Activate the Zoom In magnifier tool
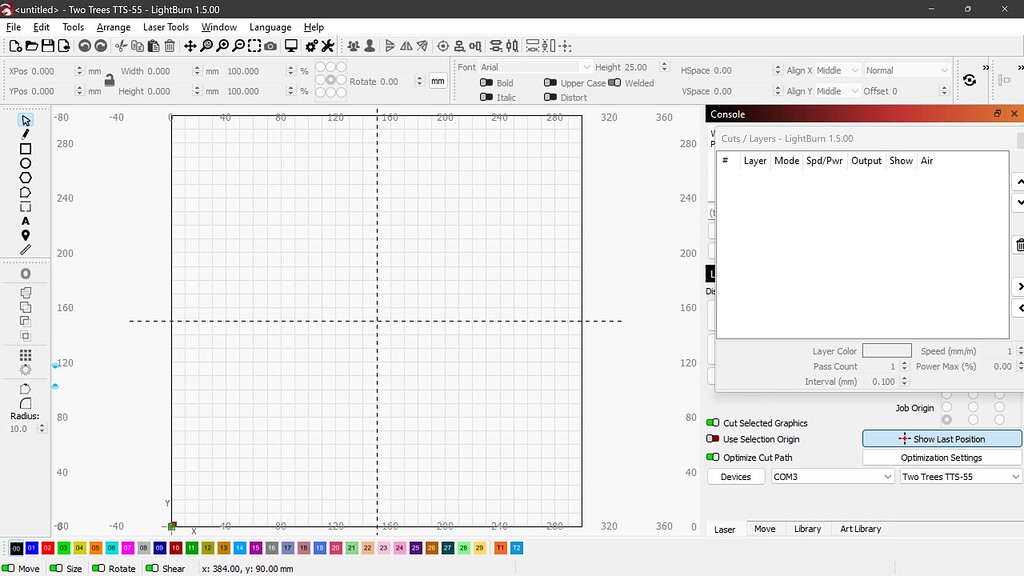The height and width of the screenshot is (576, 1024). [x=222, y=45]
